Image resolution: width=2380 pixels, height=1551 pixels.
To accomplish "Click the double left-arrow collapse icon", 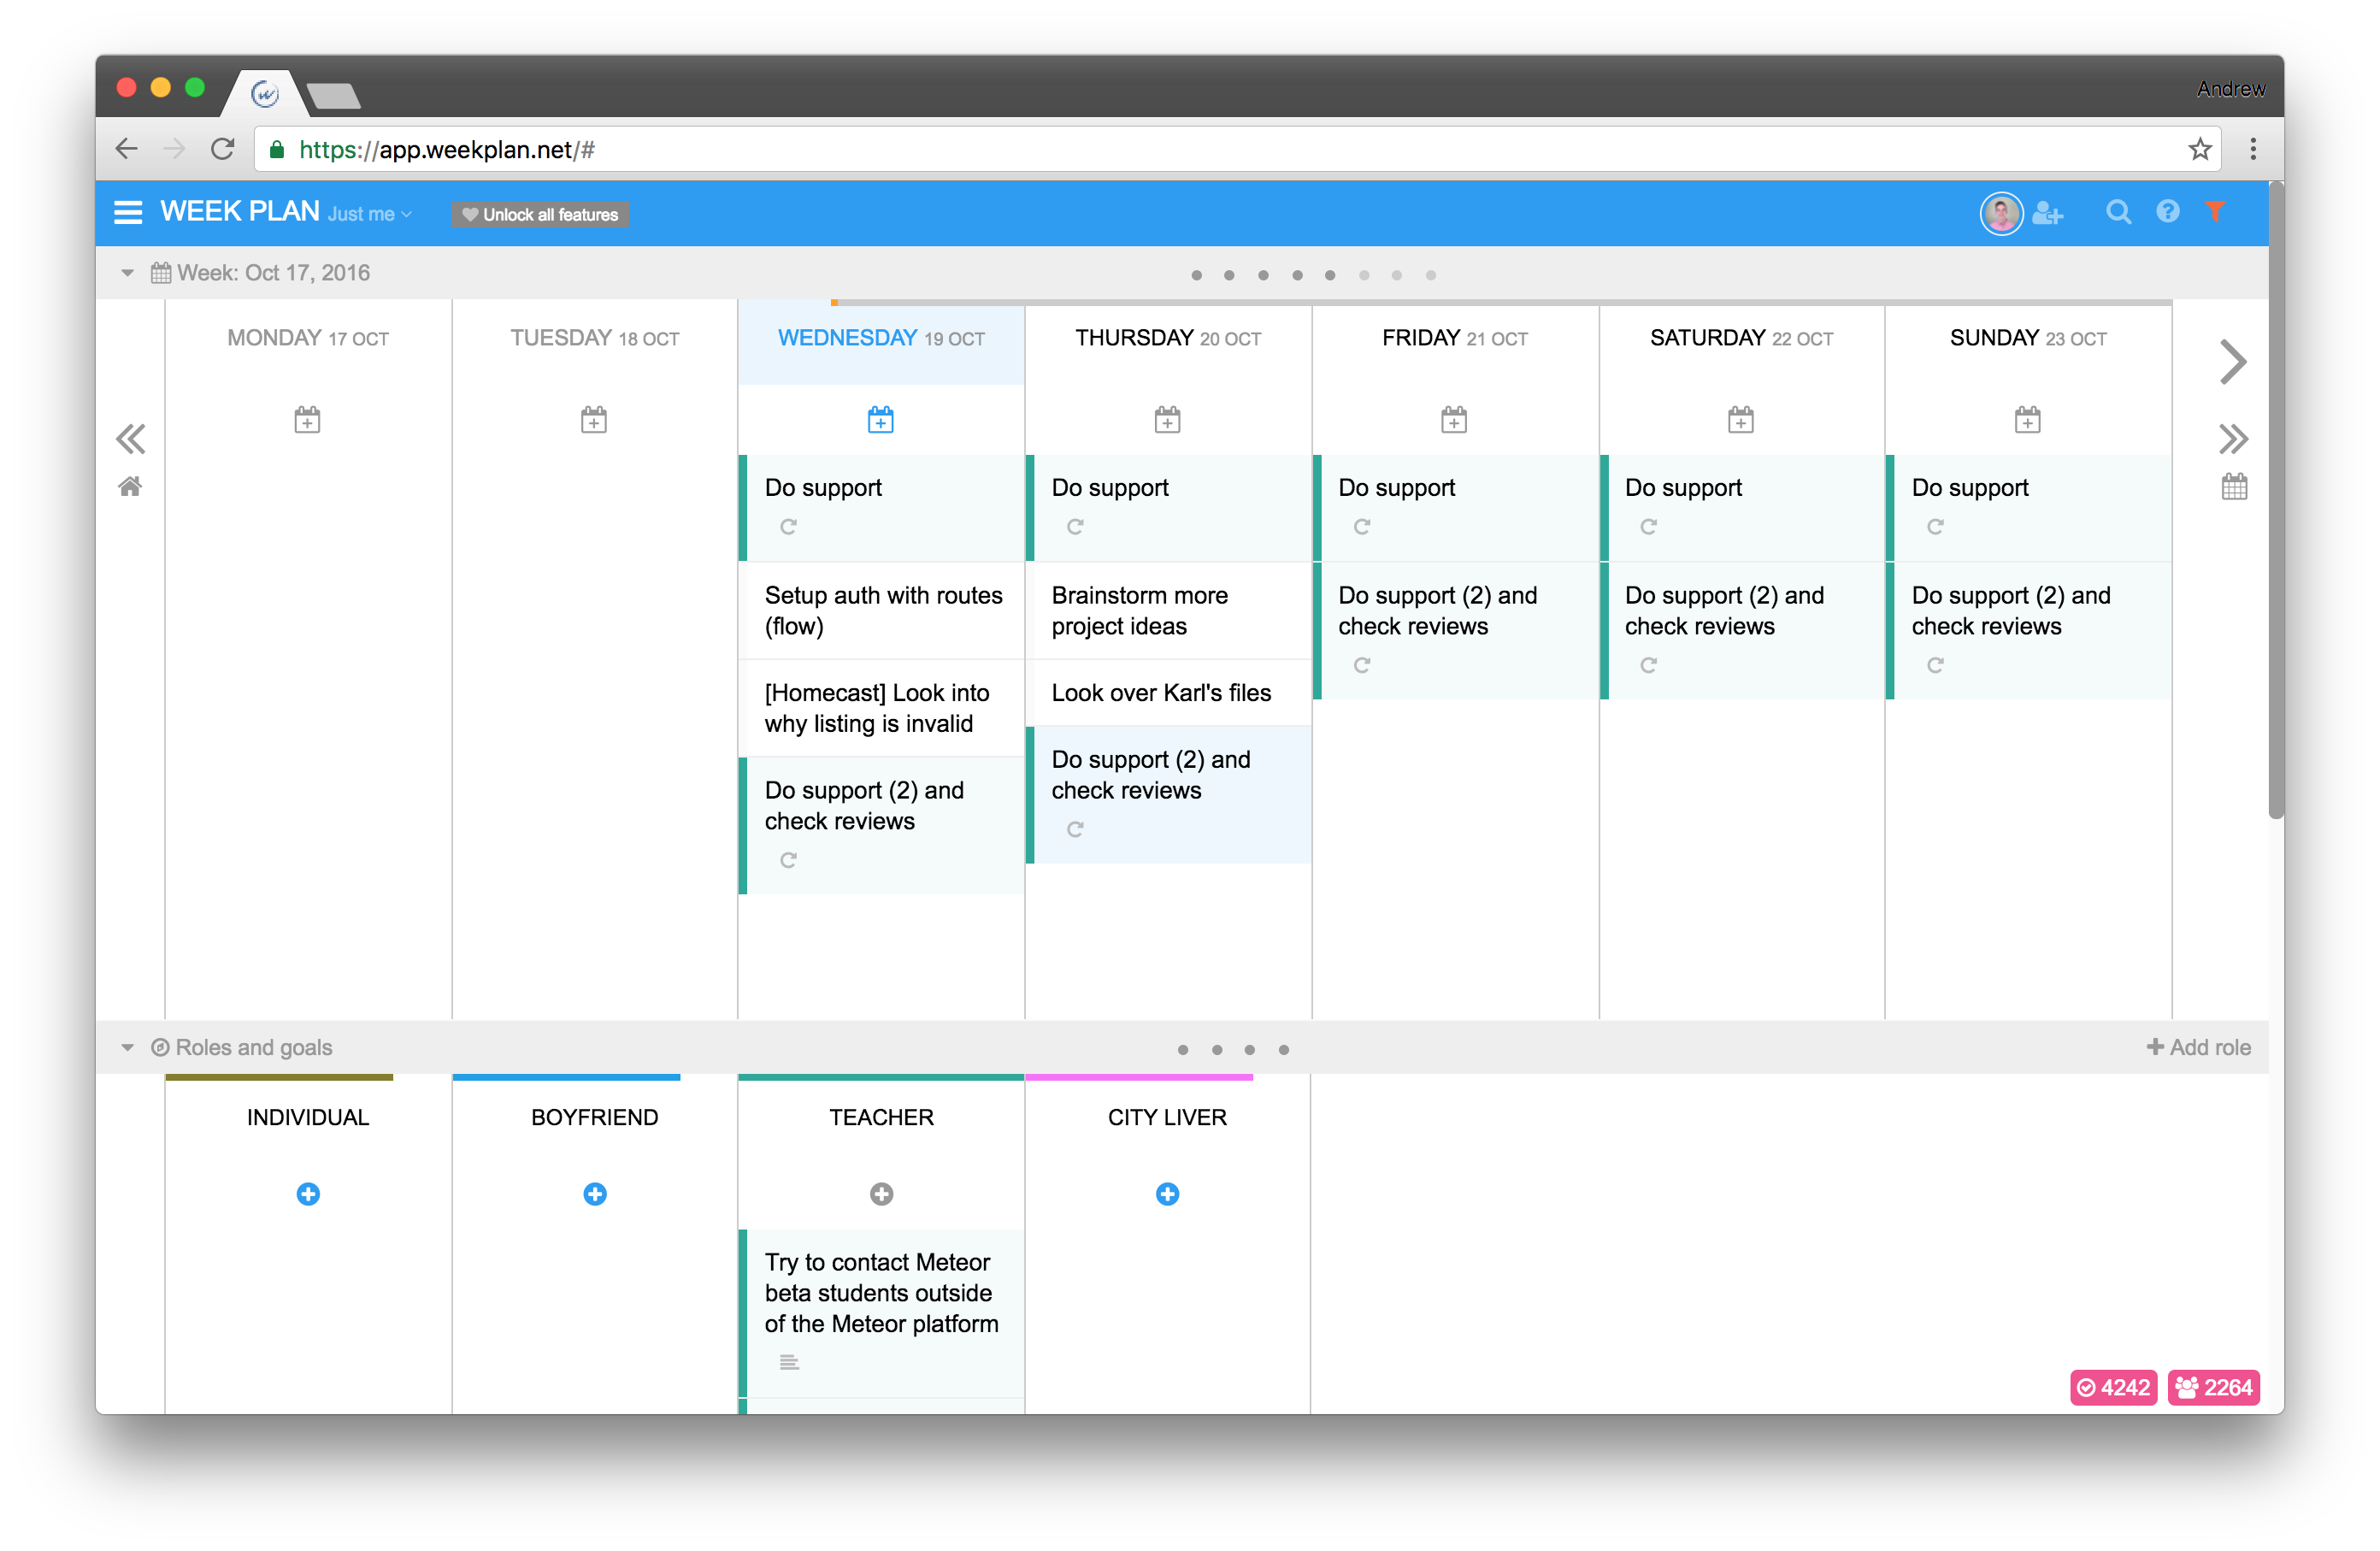I will [x=130, y=437].
